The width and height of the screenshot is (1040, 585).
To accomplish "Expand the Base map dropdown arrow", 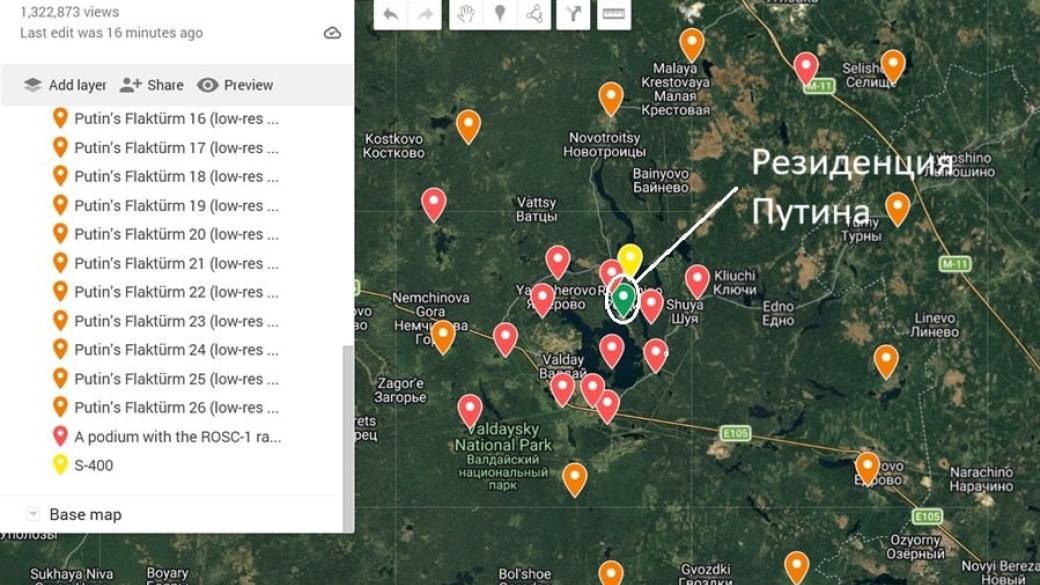I will (x=33, y=514).
